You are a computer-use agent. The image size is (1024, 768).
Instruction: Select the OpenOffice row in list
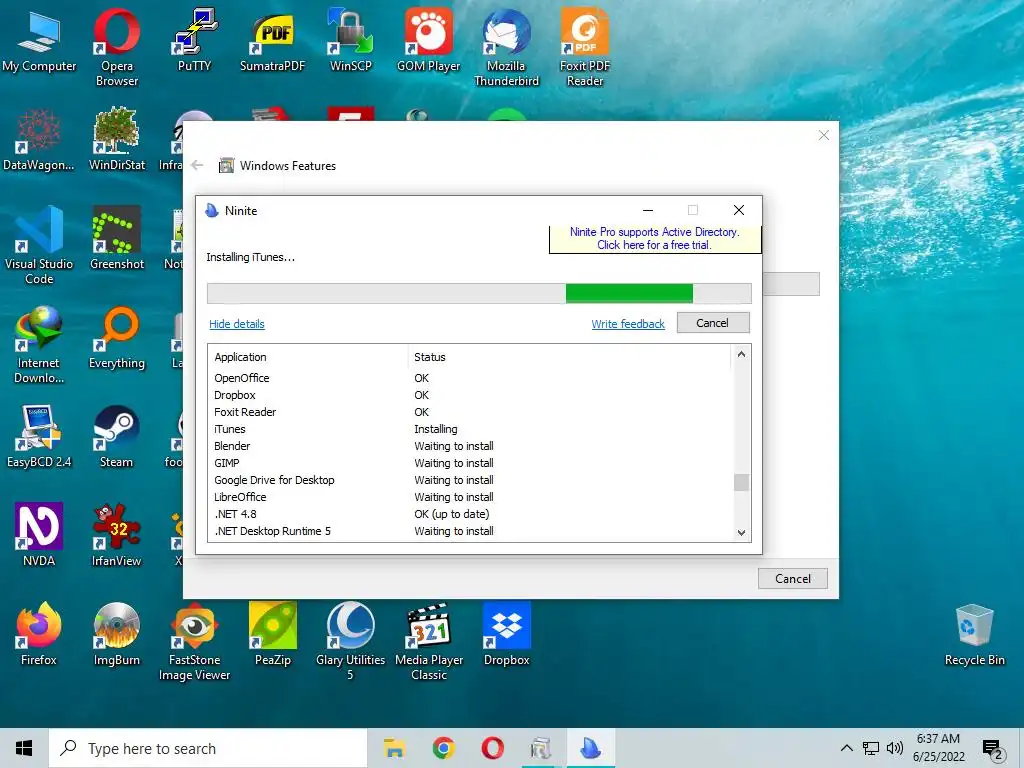click(470, 378)
